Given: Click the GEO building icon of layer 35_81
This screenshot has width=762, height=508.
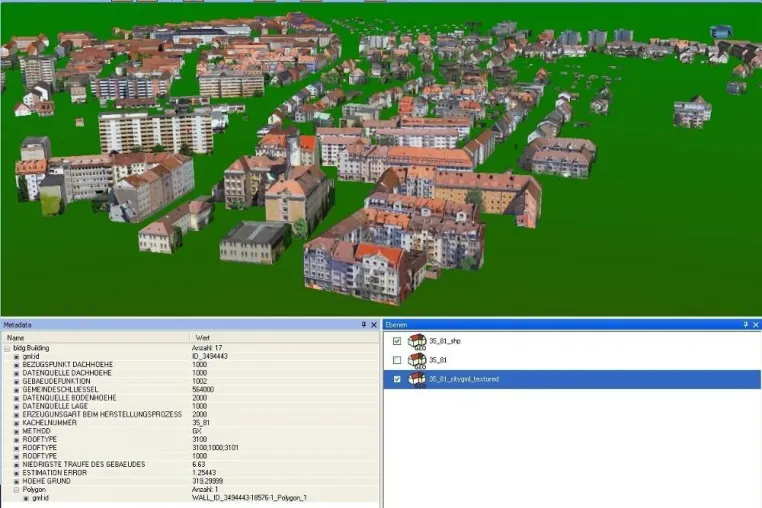Looking at the screenshot, I should pos(416,360).
